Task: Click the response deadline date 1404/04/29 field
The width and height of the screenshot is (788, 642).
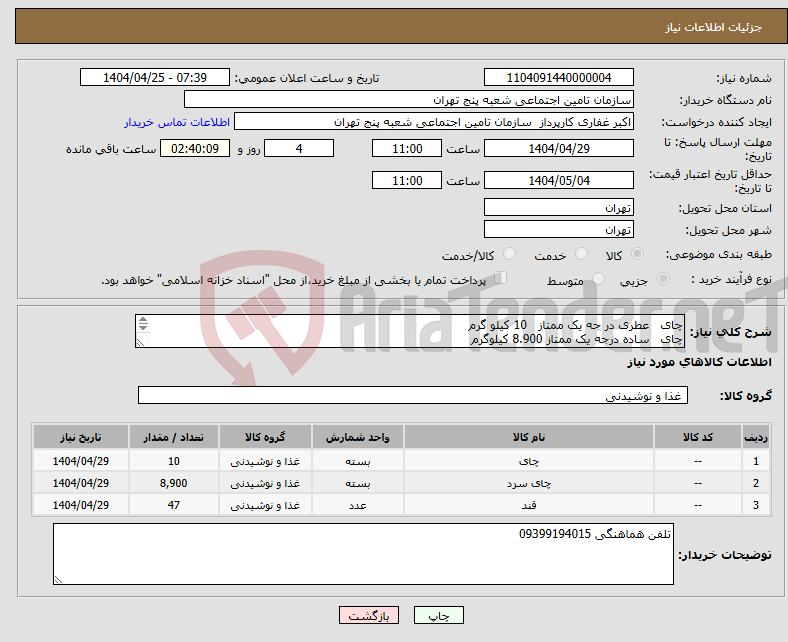Action: (558, 149)
